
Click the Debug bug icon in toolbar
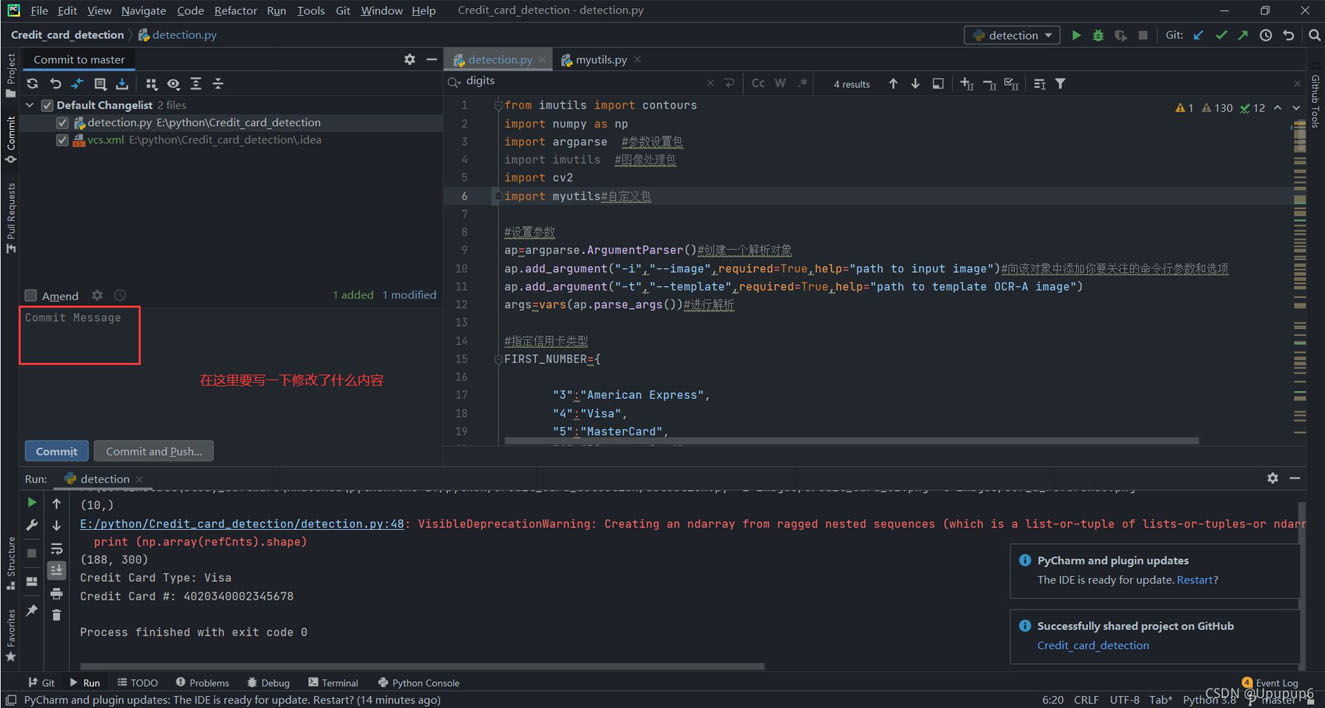click(x=1098, y=35)
